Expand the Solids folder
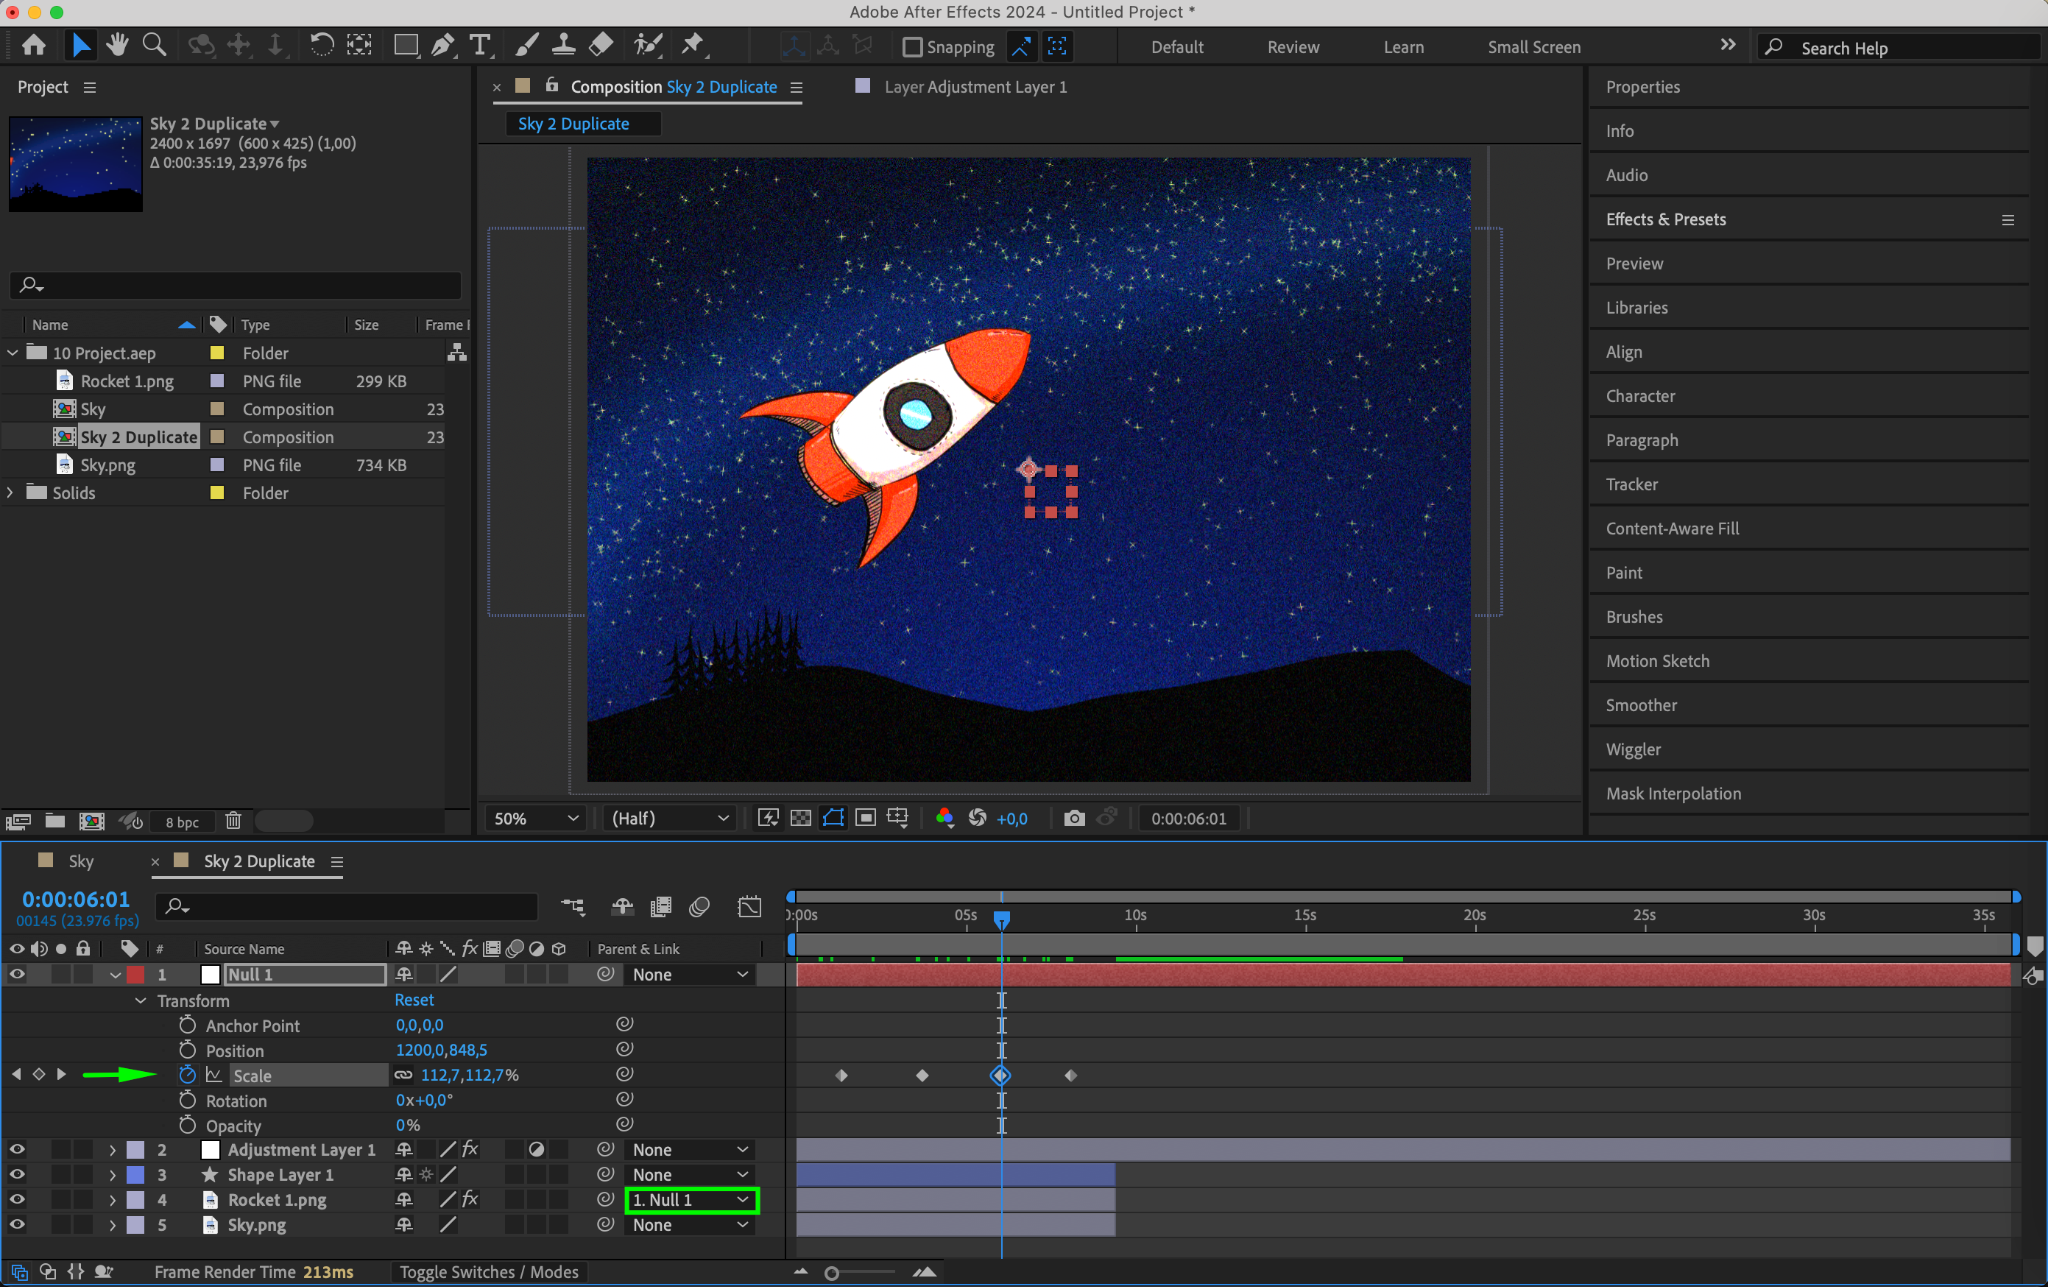The image size is (2048, 1287). coord(11,493)
